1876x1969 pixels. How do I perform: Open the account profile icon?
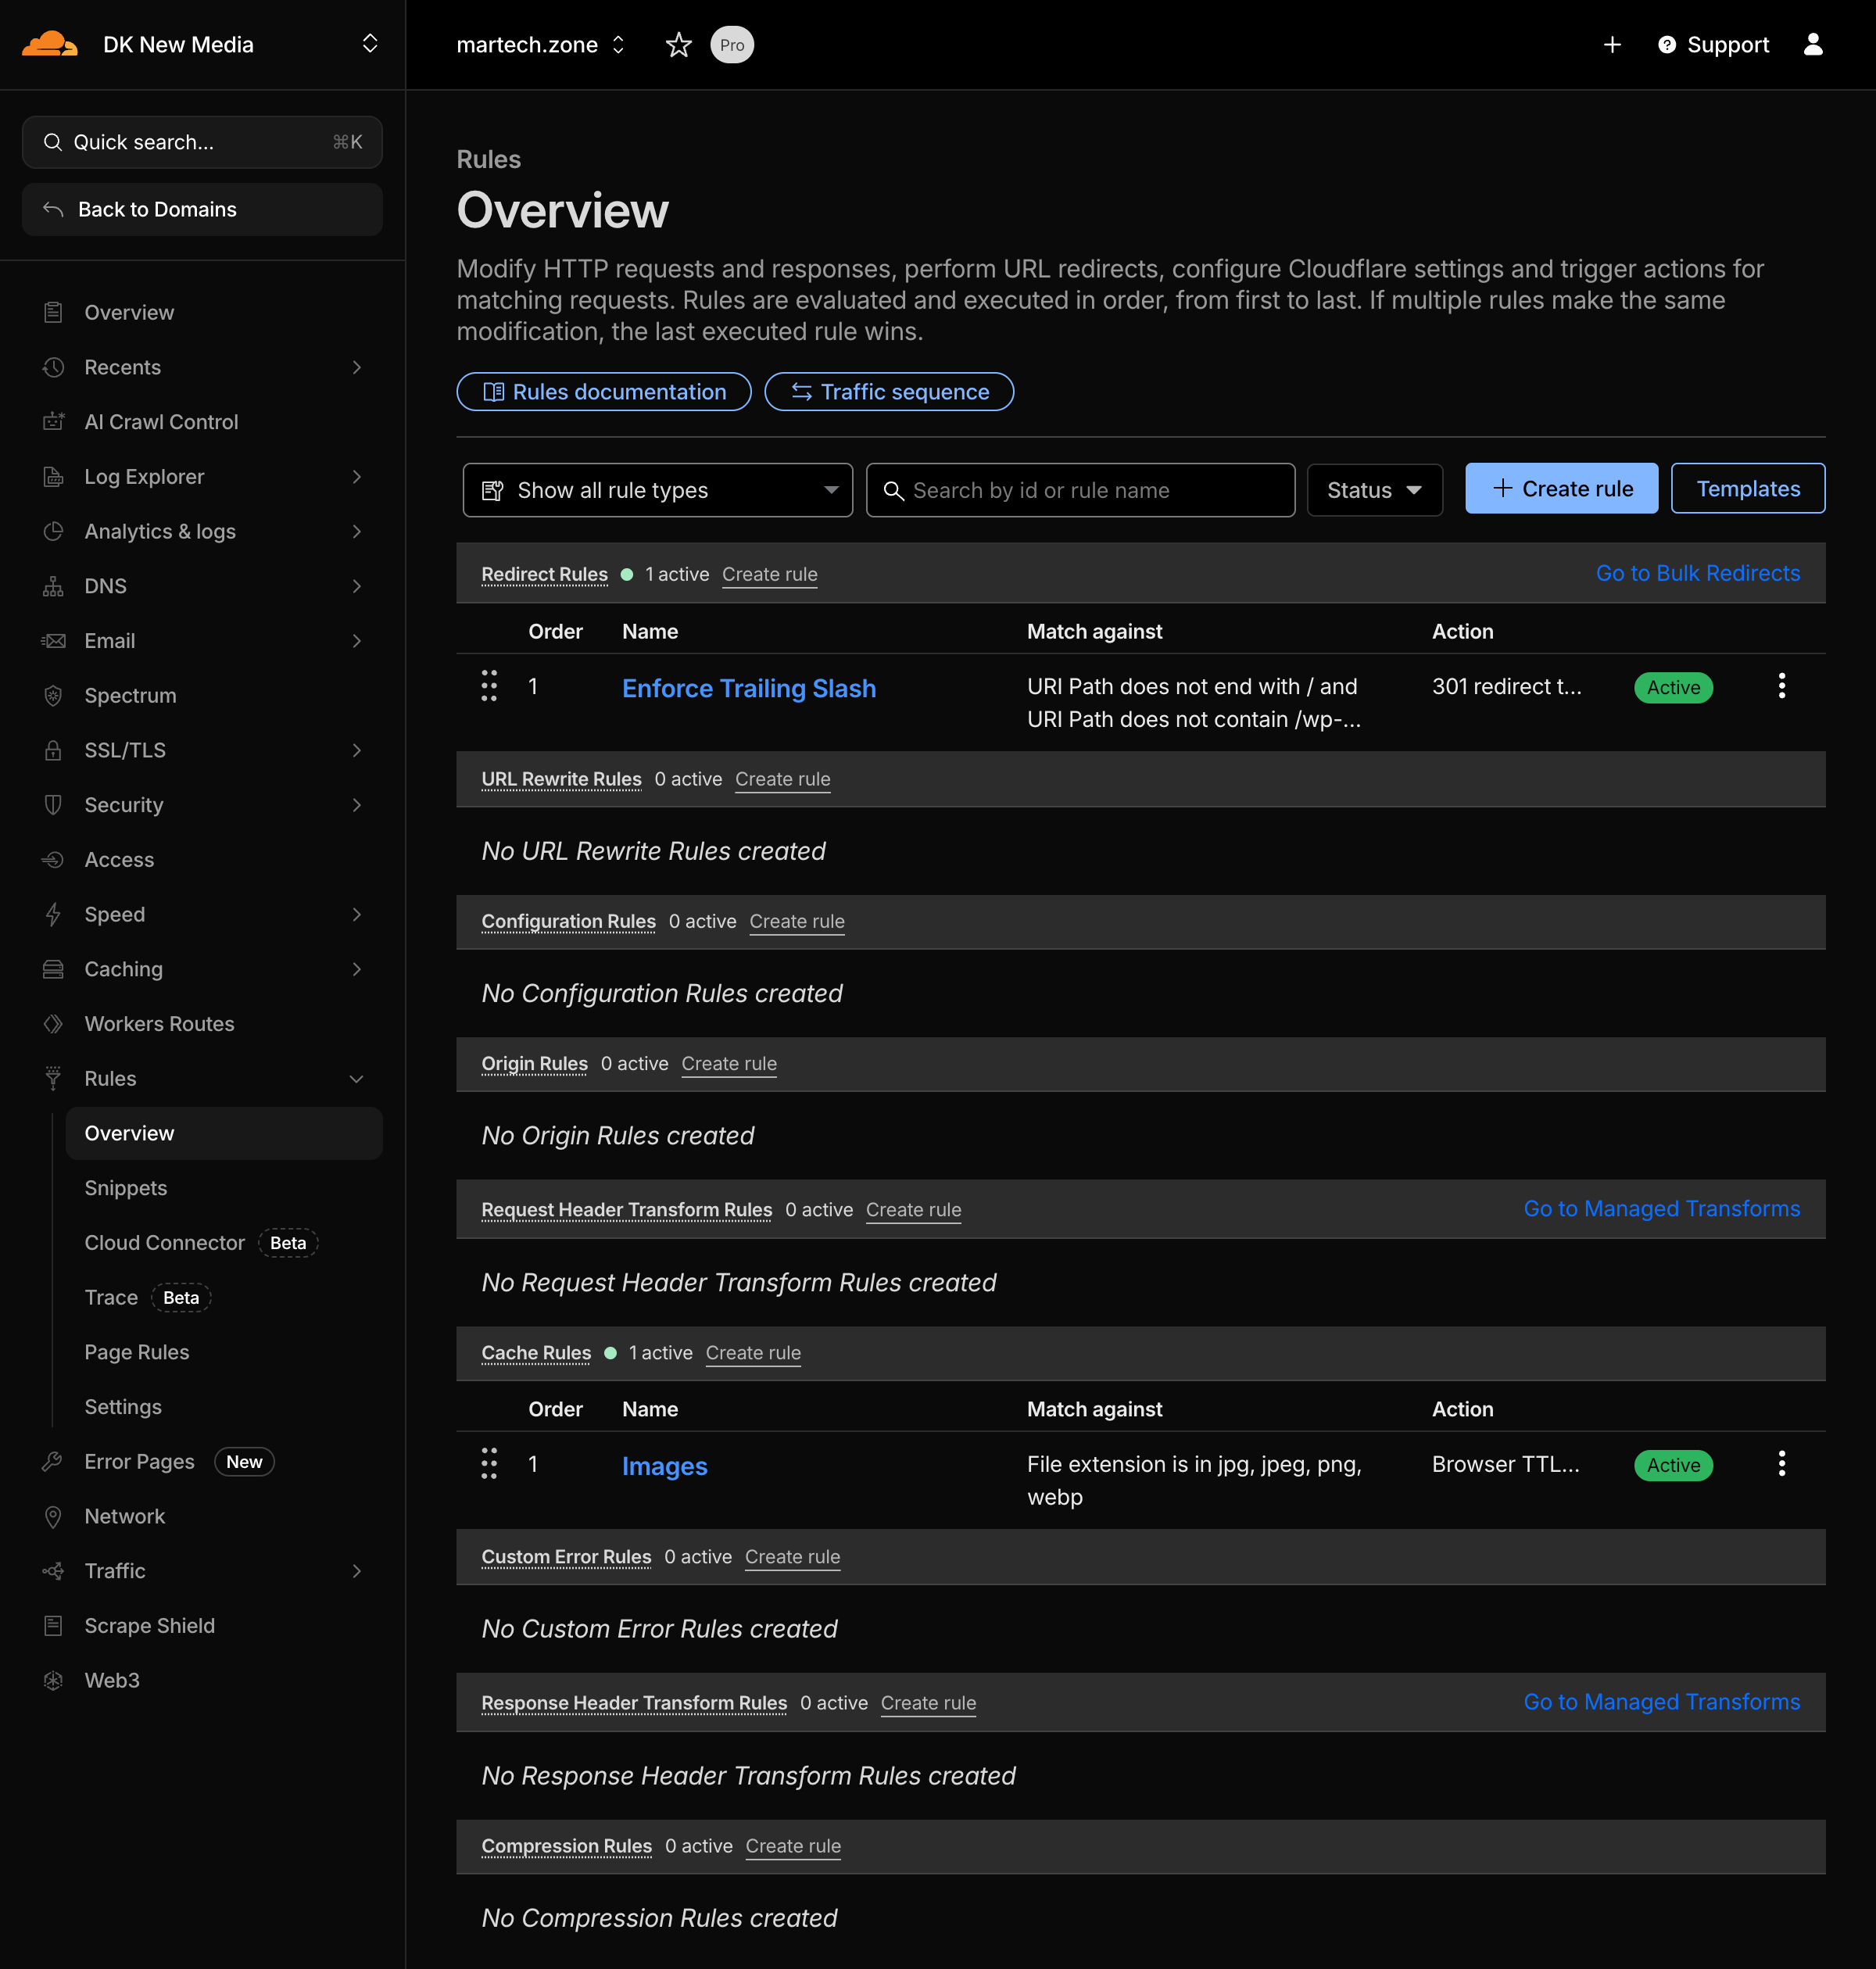(1813, 44)
